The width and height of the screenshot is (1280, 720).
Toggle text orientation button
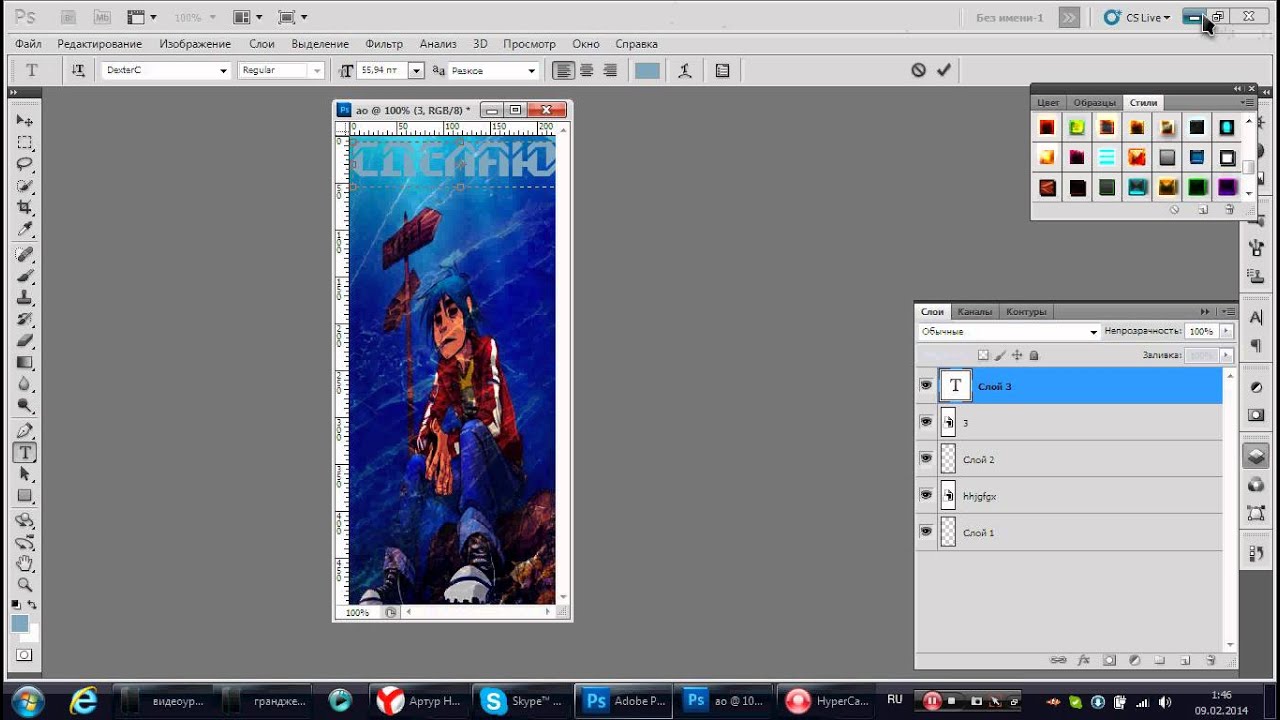click(x=78, y=70)
